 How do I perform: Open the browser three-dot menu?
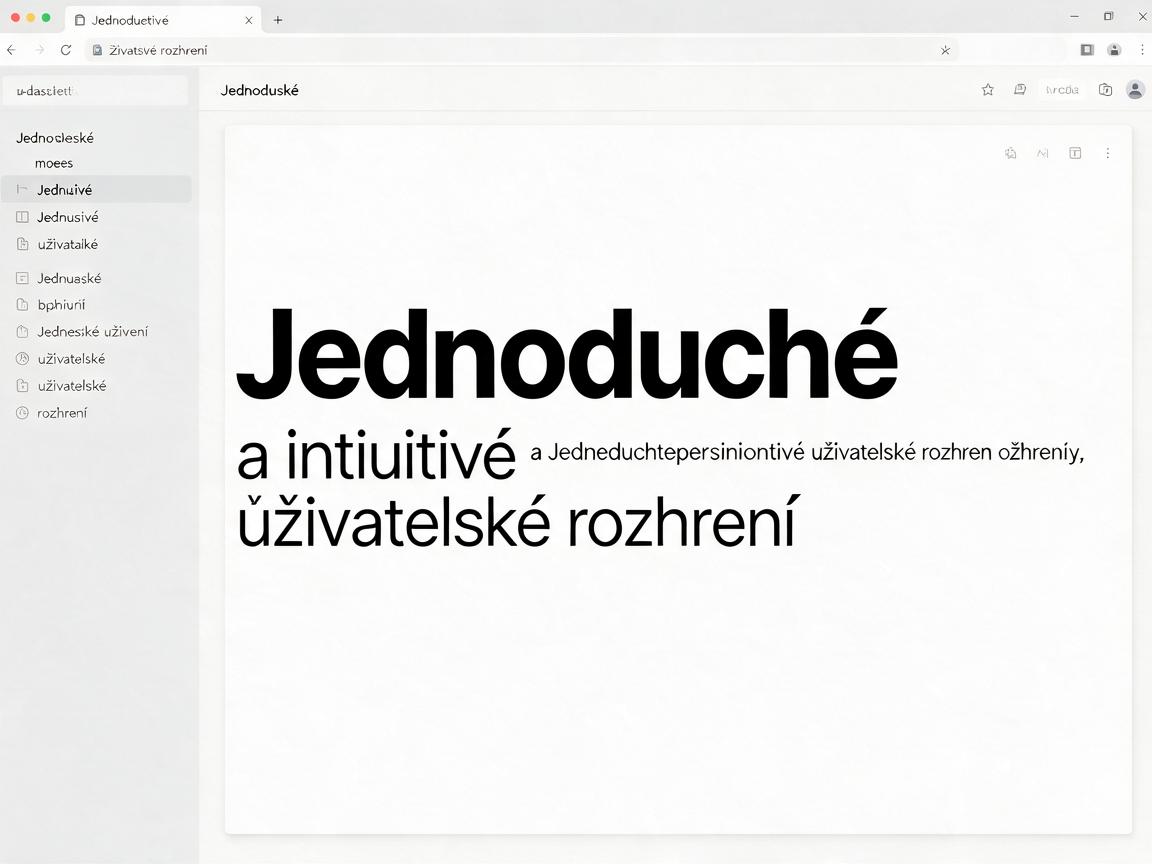(x=1142, y=50)
